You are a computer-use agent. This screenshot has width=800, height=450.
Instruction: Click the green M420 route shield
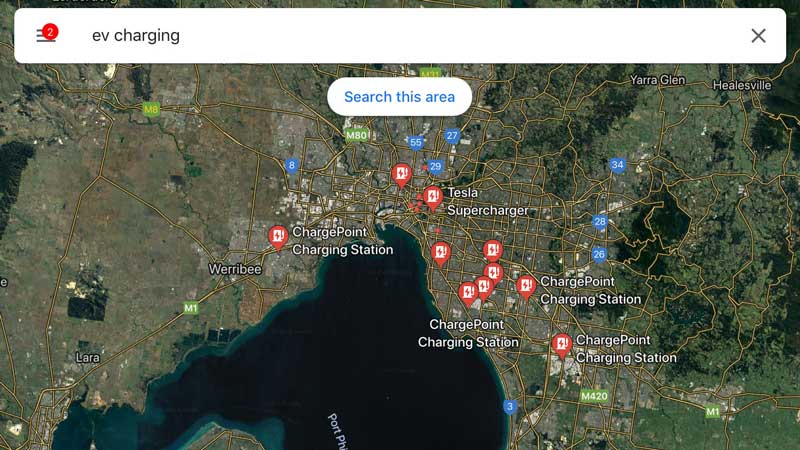click(x=594, y=396)
